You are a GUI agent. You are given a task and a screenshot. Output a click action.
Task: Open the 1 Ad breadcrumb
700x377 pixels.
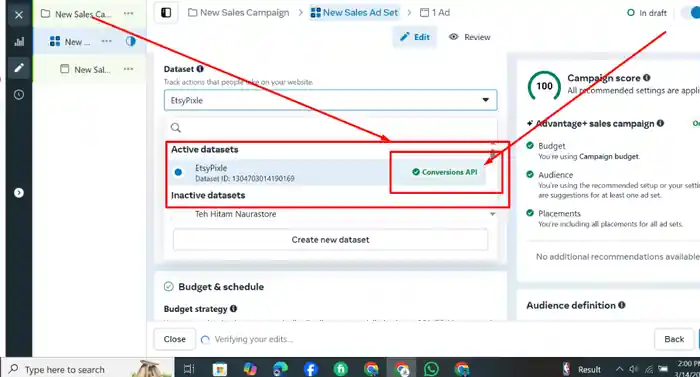(x=435, y=13)
